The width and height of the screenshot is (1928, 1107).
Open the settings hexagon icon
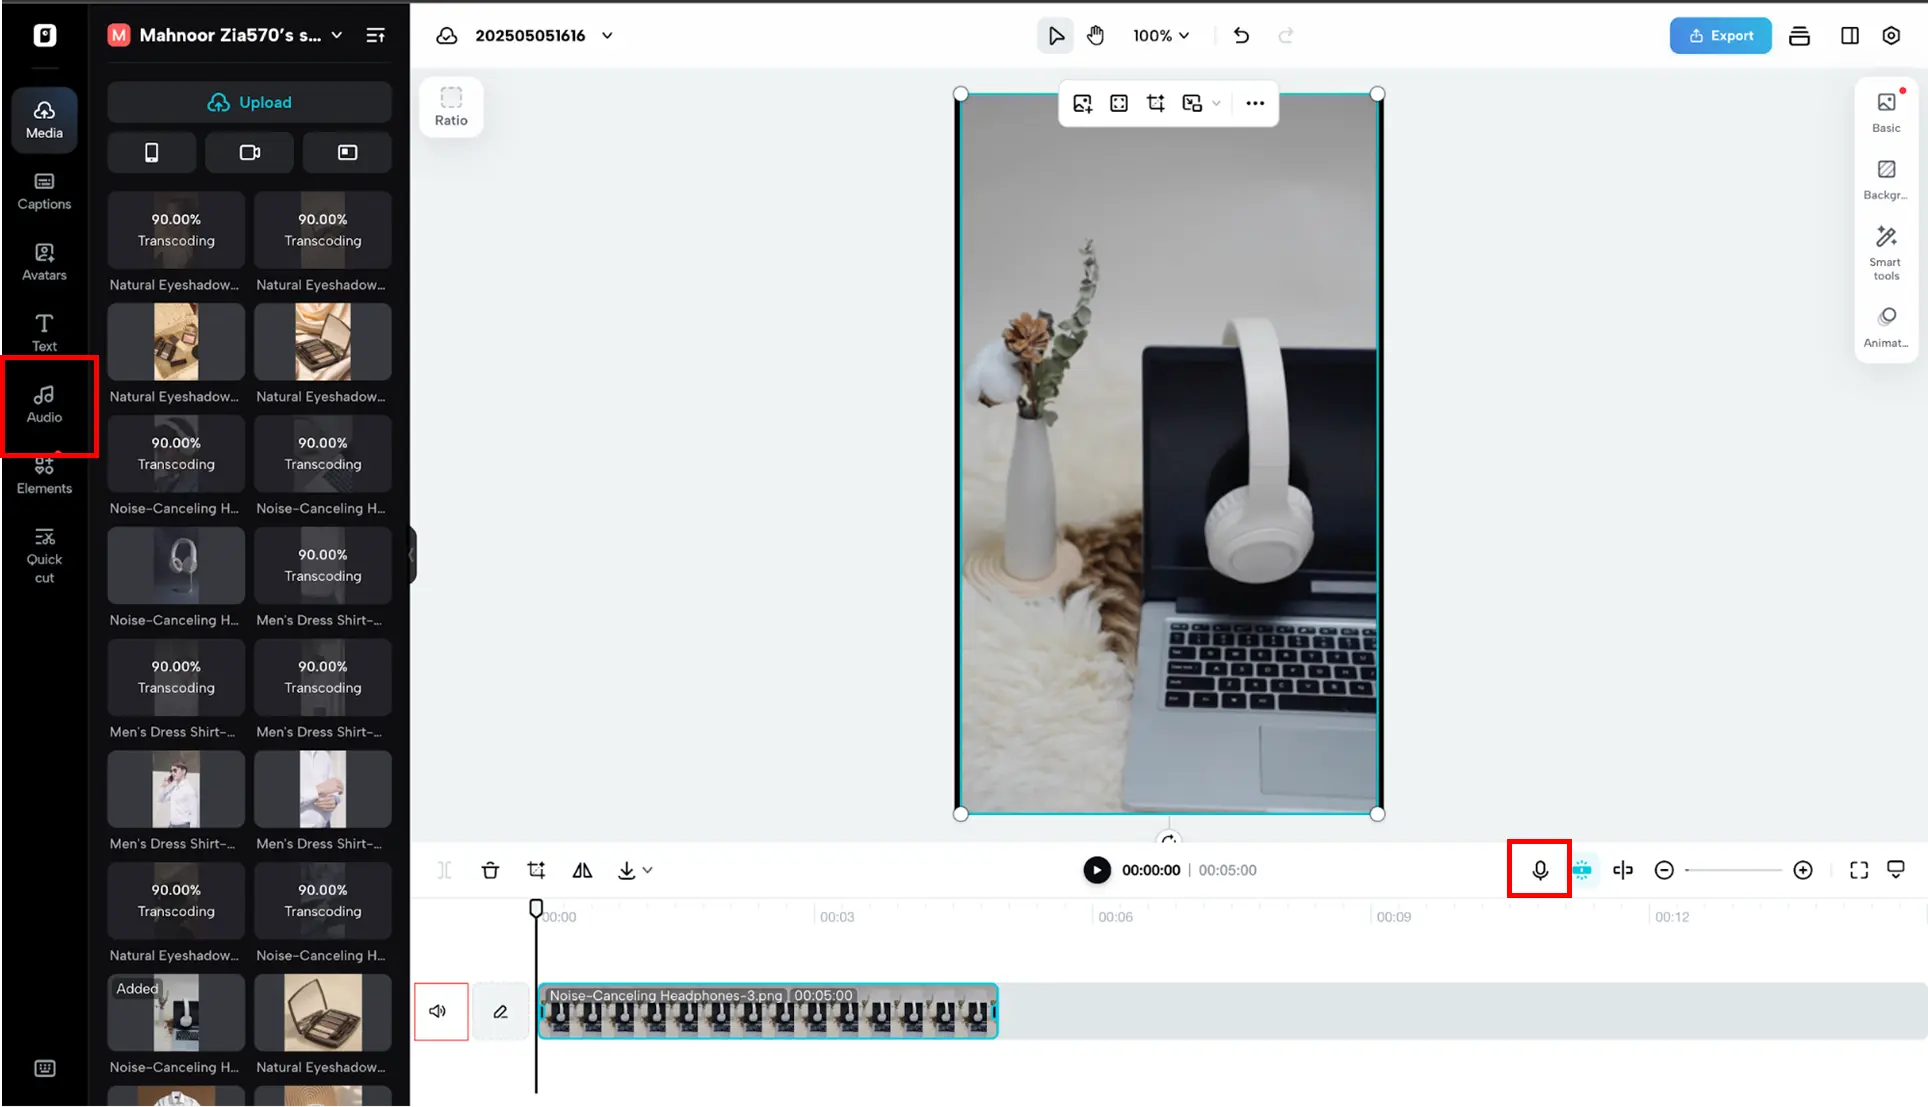(x=1891, y=35)
